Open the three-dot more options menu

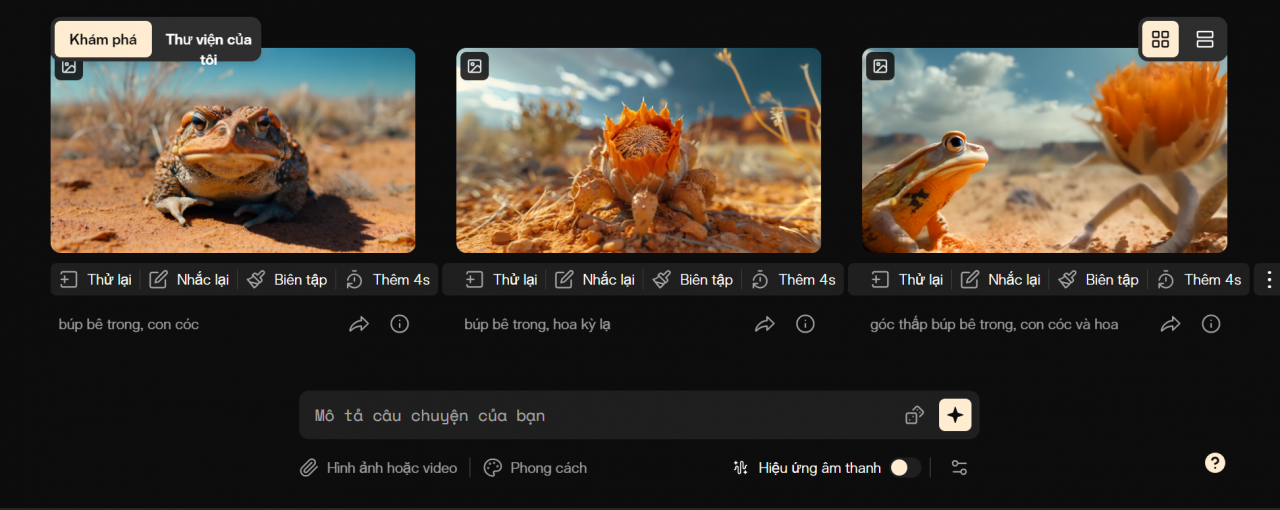1269,279
